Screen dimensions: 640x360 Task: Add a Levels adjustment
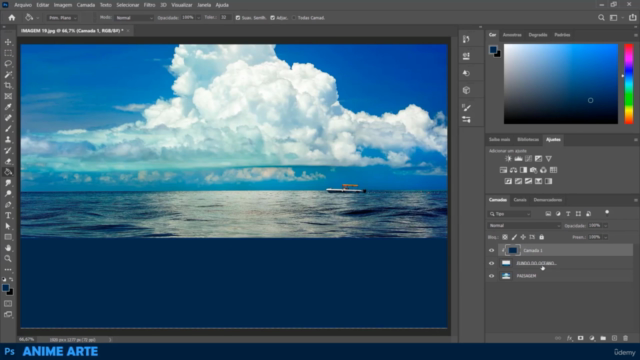click(518, 158)
